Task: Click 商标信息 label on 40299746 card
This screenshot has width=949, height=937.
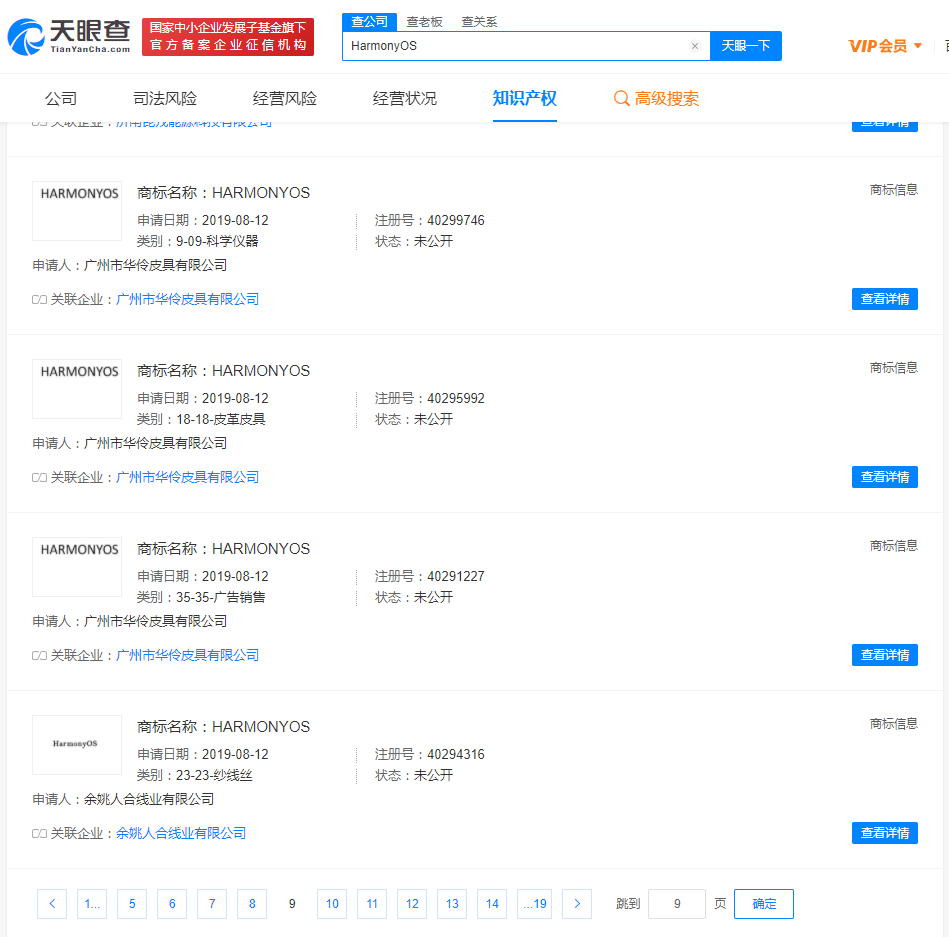Action: pos(893,190)
